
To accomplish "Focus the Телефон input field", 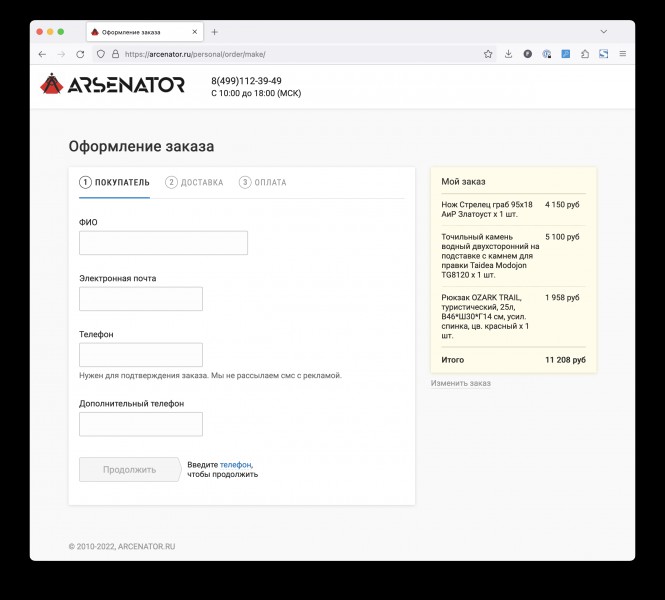I will tap(141, 355).
